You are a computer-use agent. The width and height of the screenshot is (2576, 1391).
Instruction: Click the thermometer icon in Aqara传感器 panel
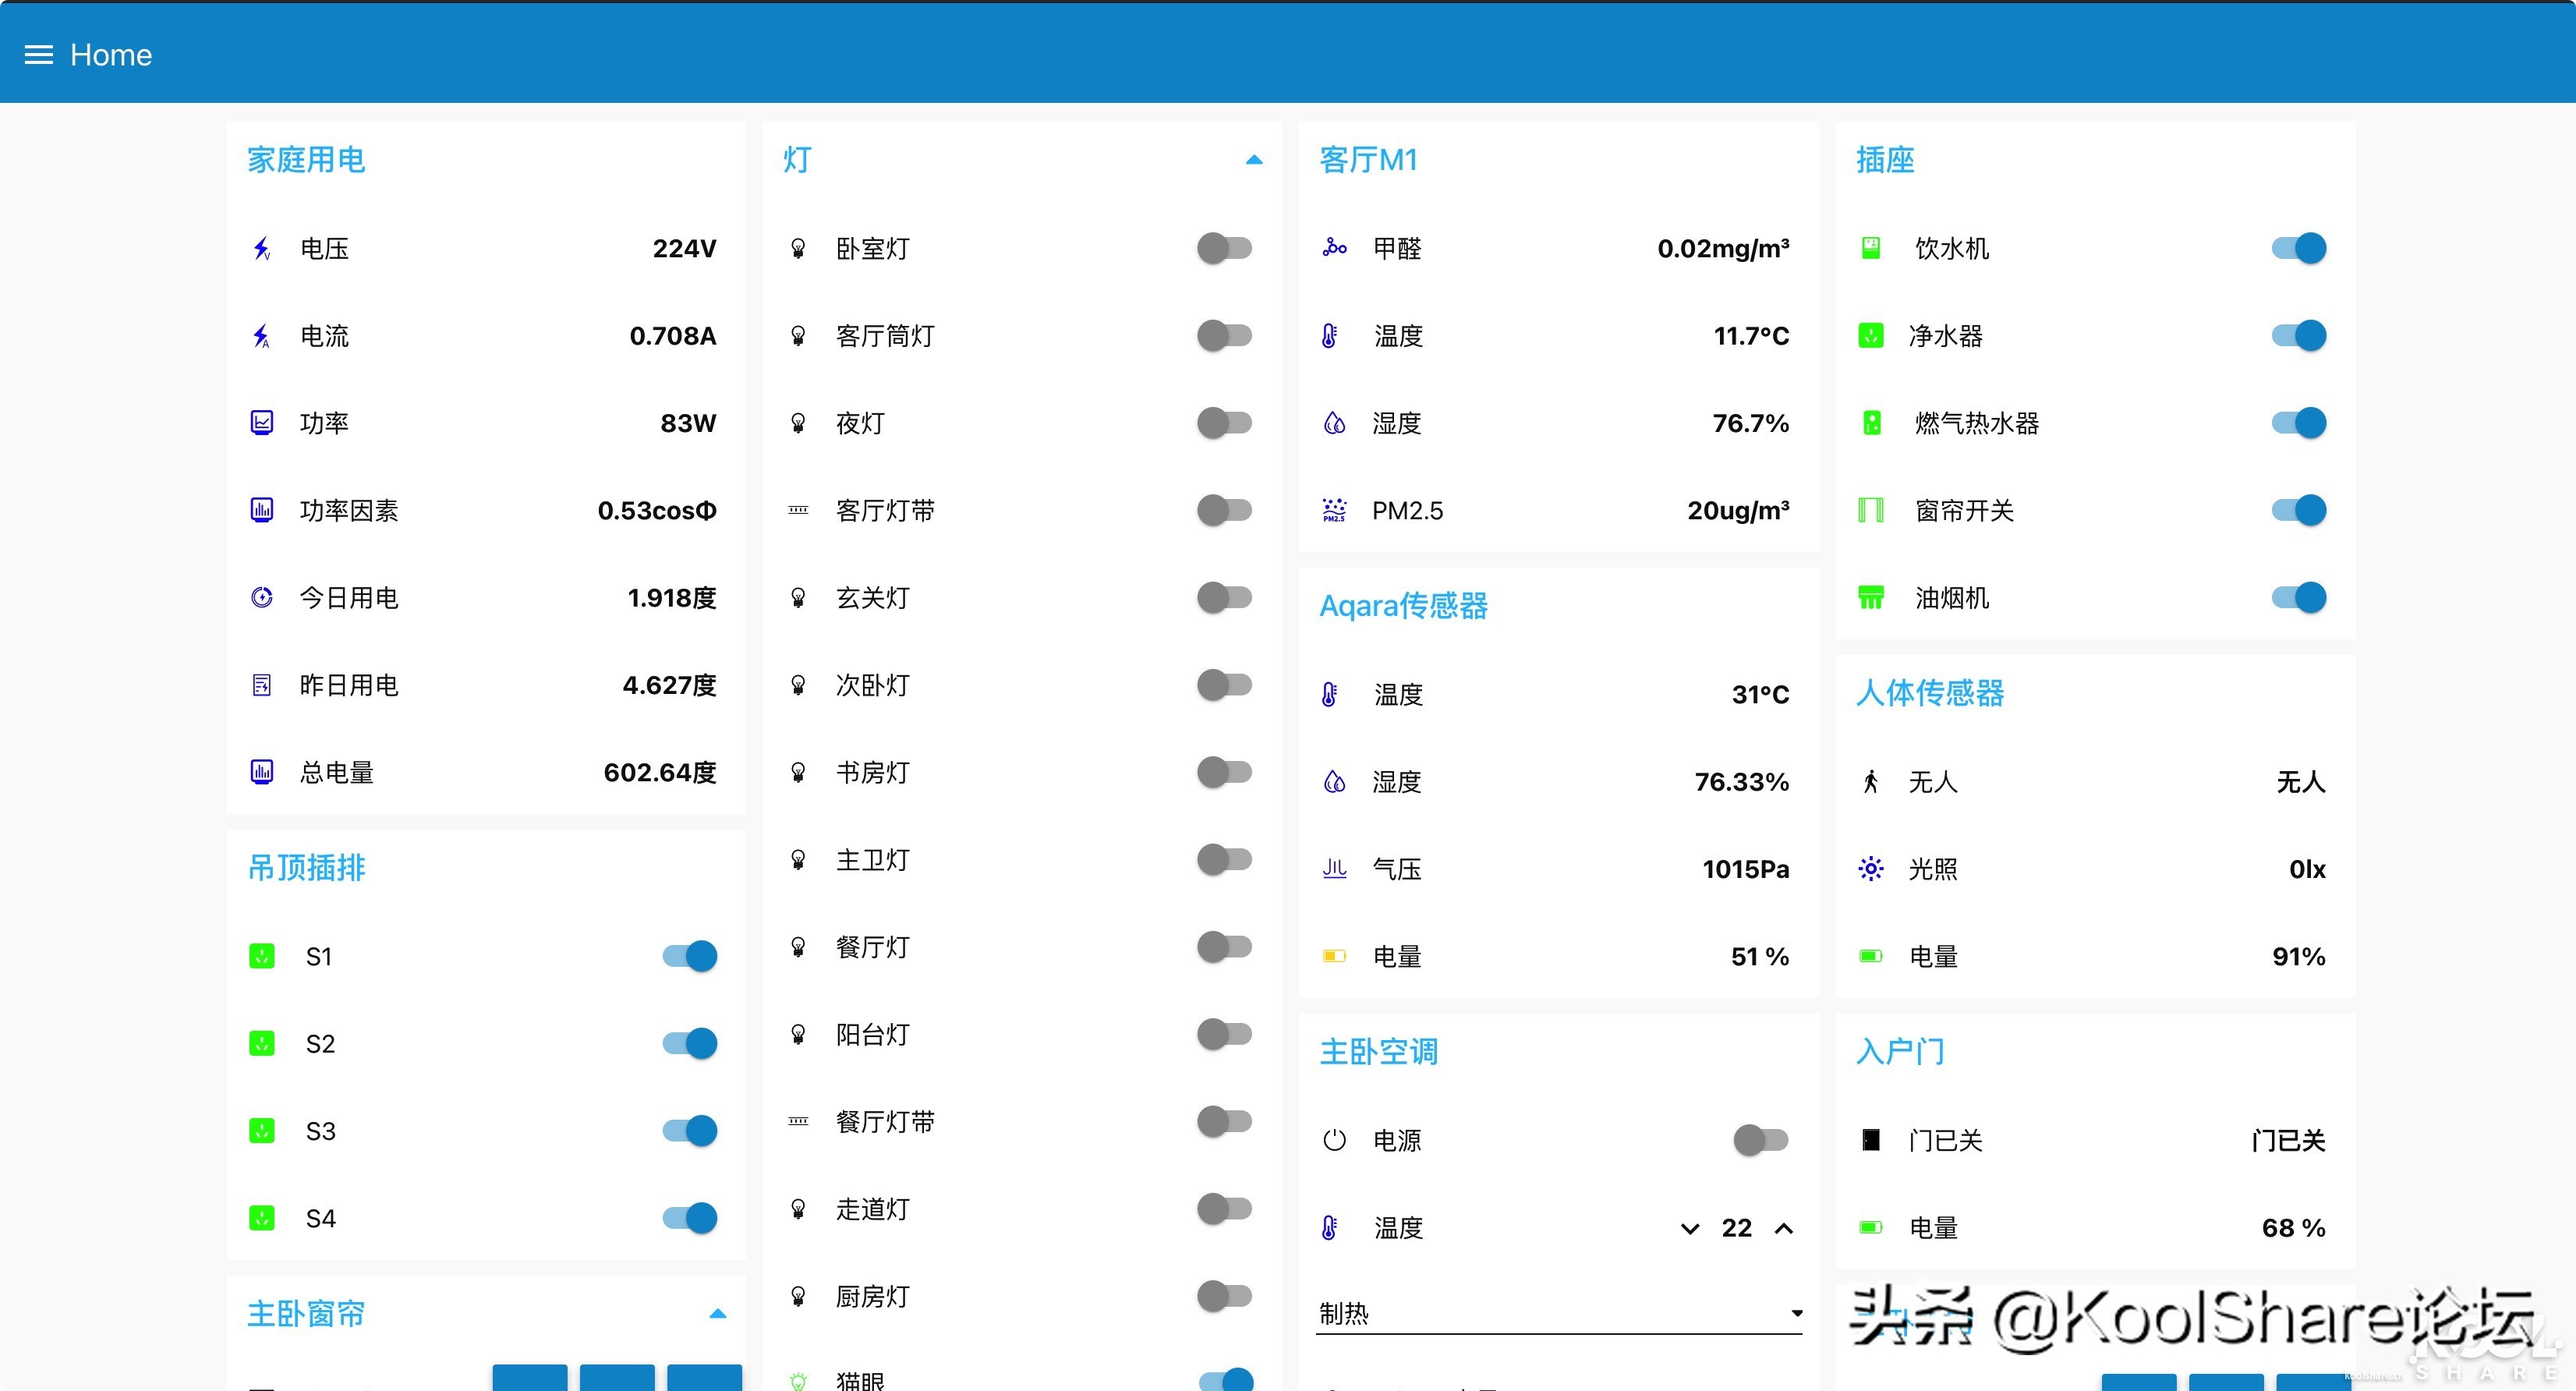pos(1329,693)
